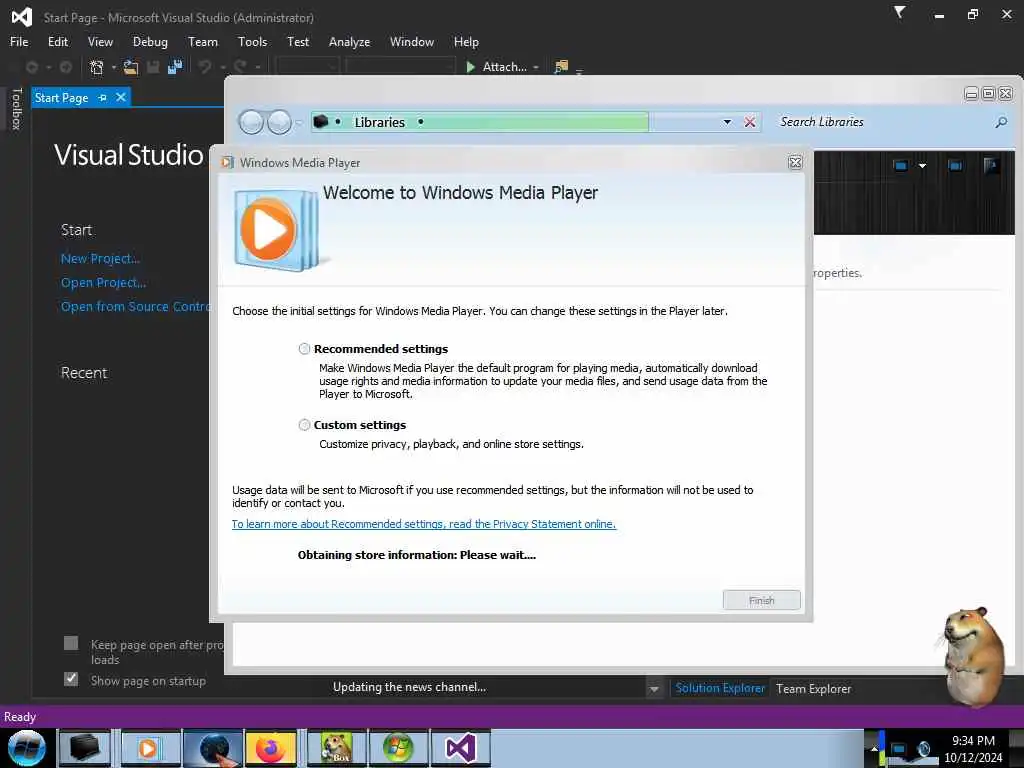
Task: Click the Back button in Libraries window
Action: tap(251, 122)
